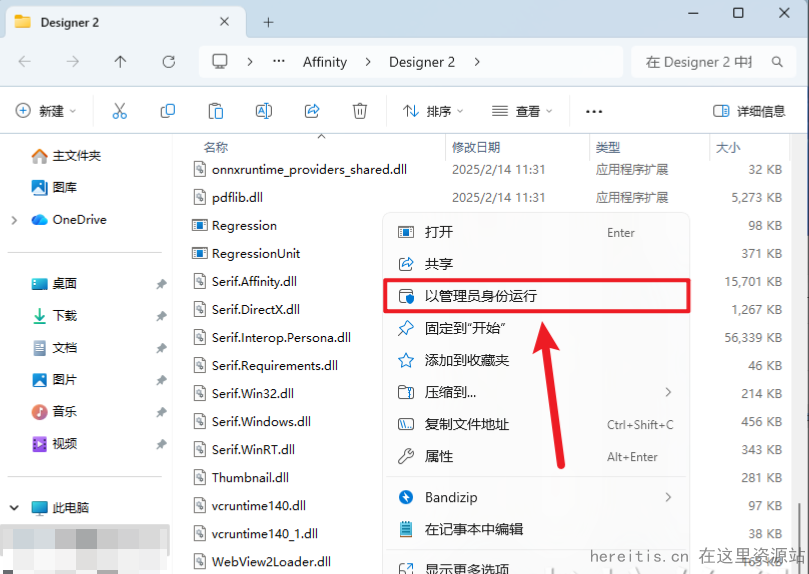
Task: Navigate up one folder level
Action: (x=120, y=62)
